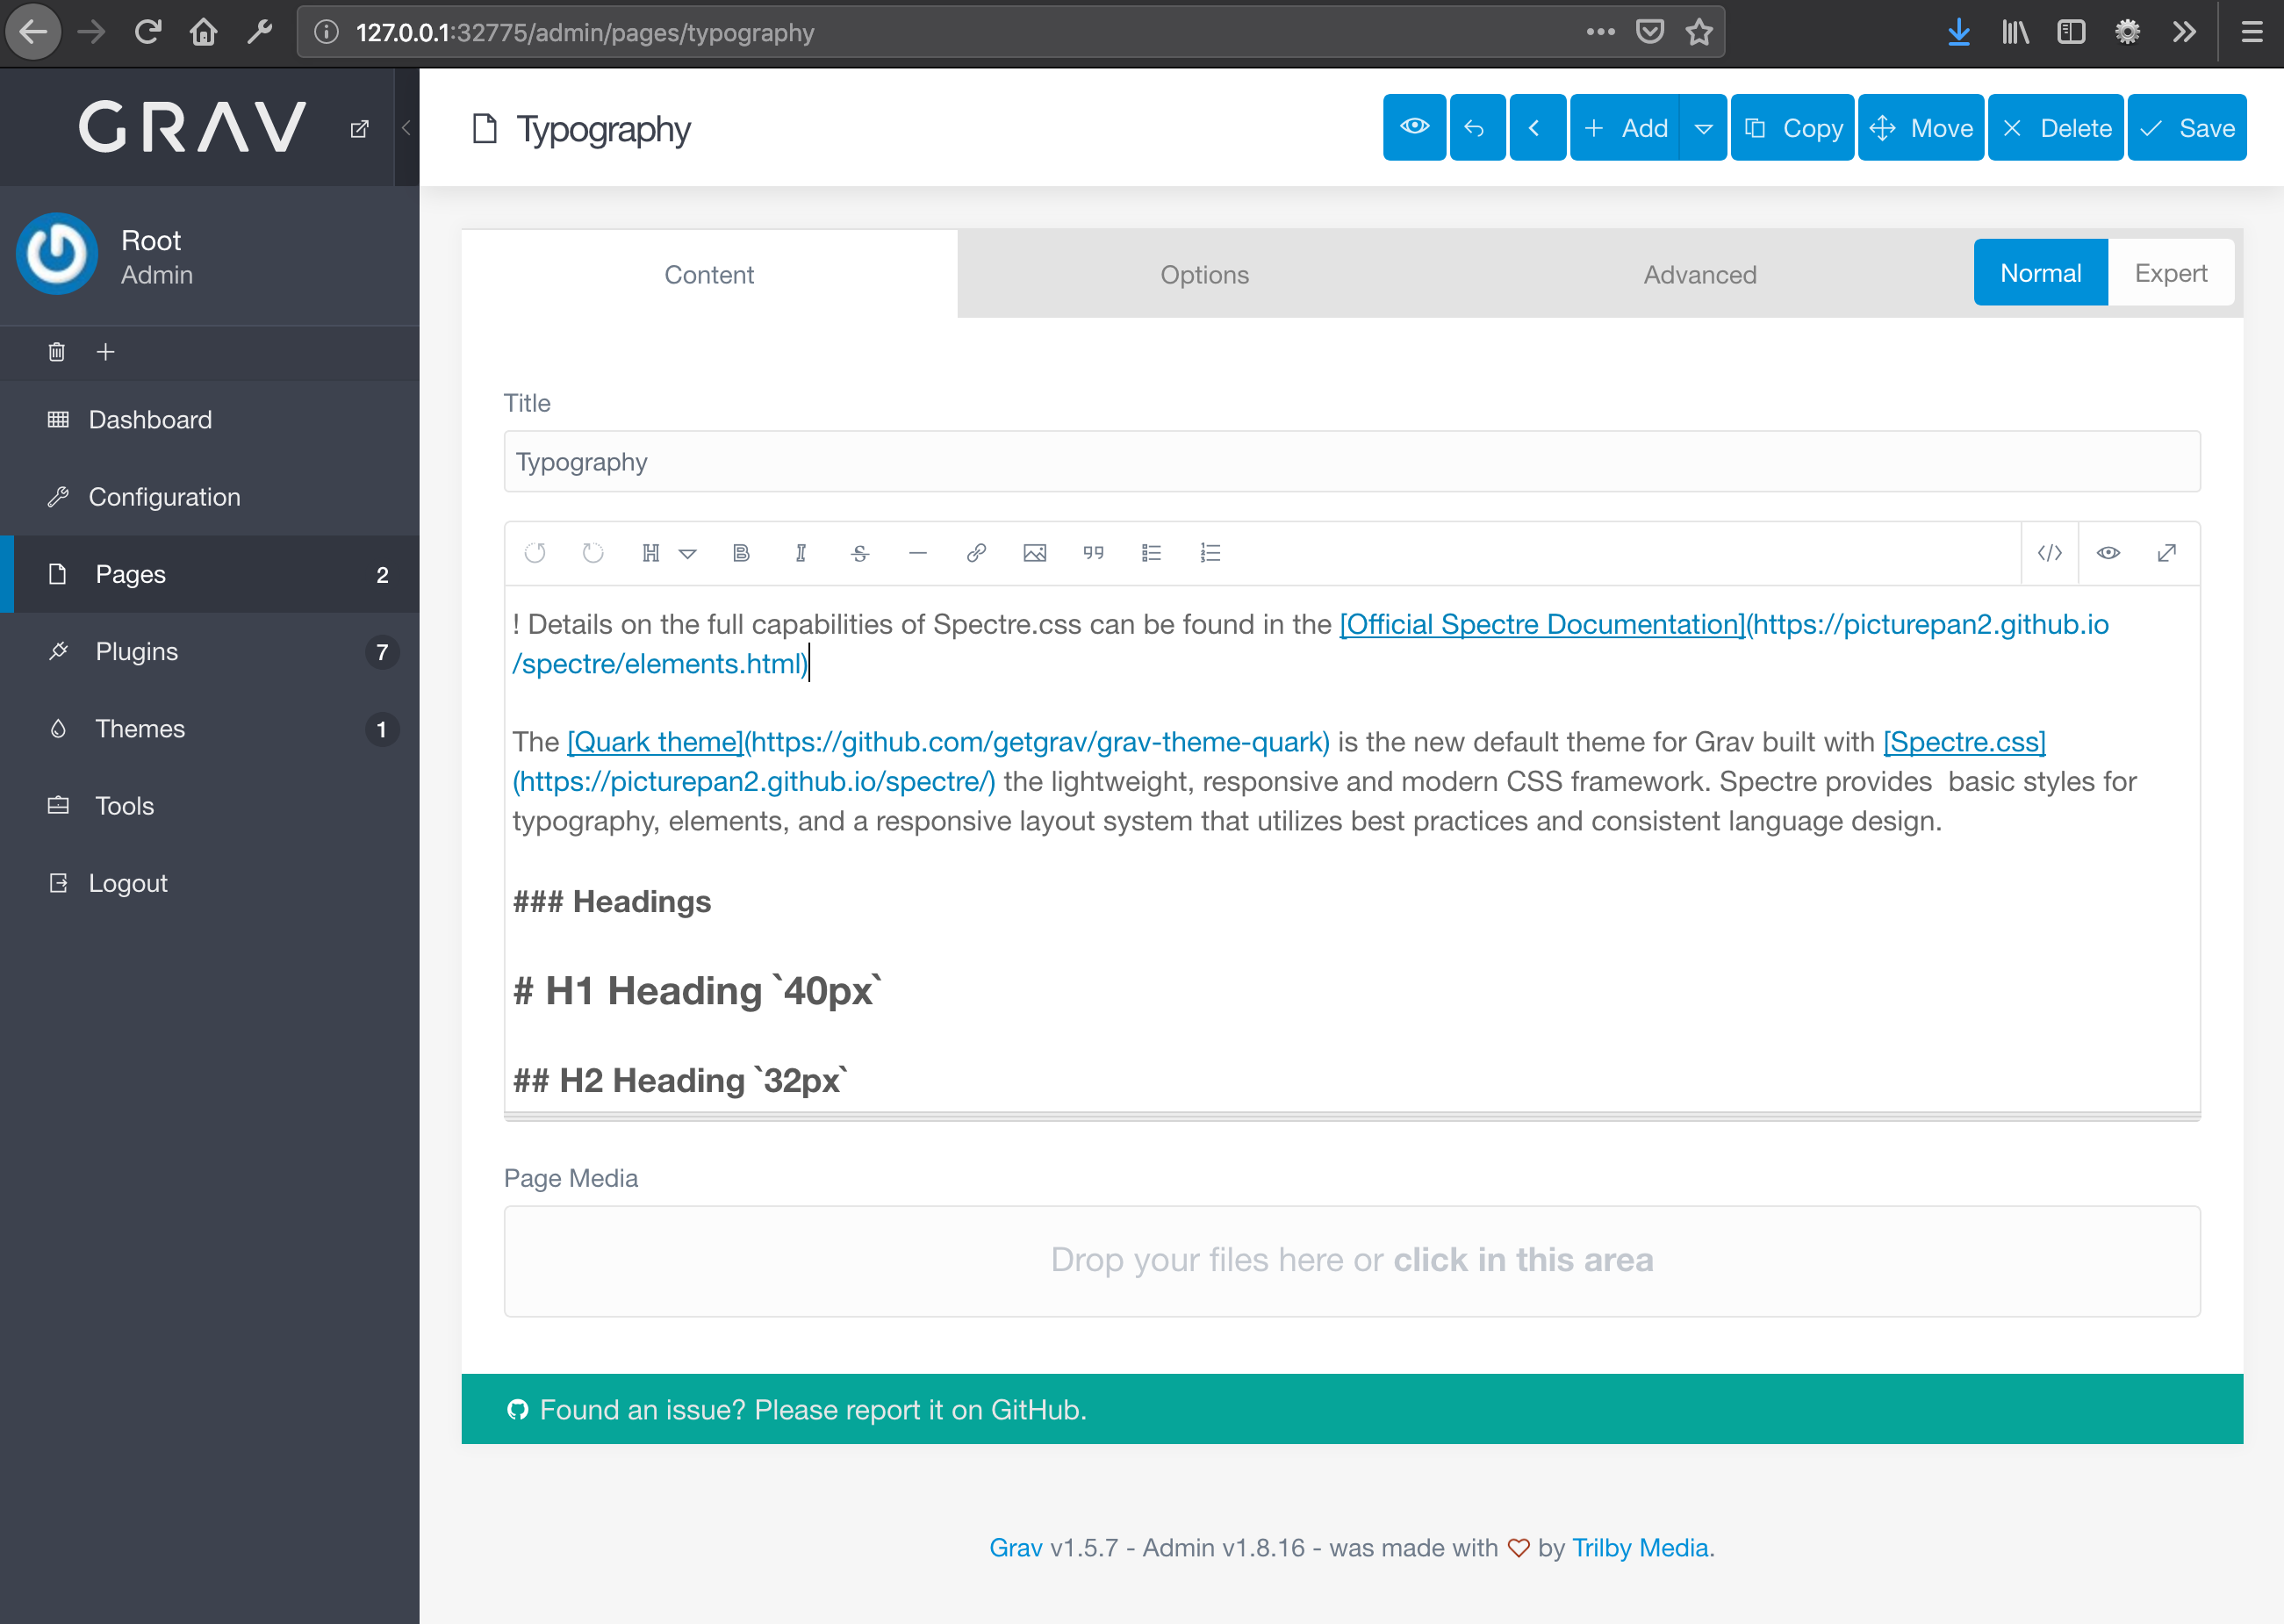Insert an unordered bullet list
The image size is (2284, 1624).
coord(1151,553)
